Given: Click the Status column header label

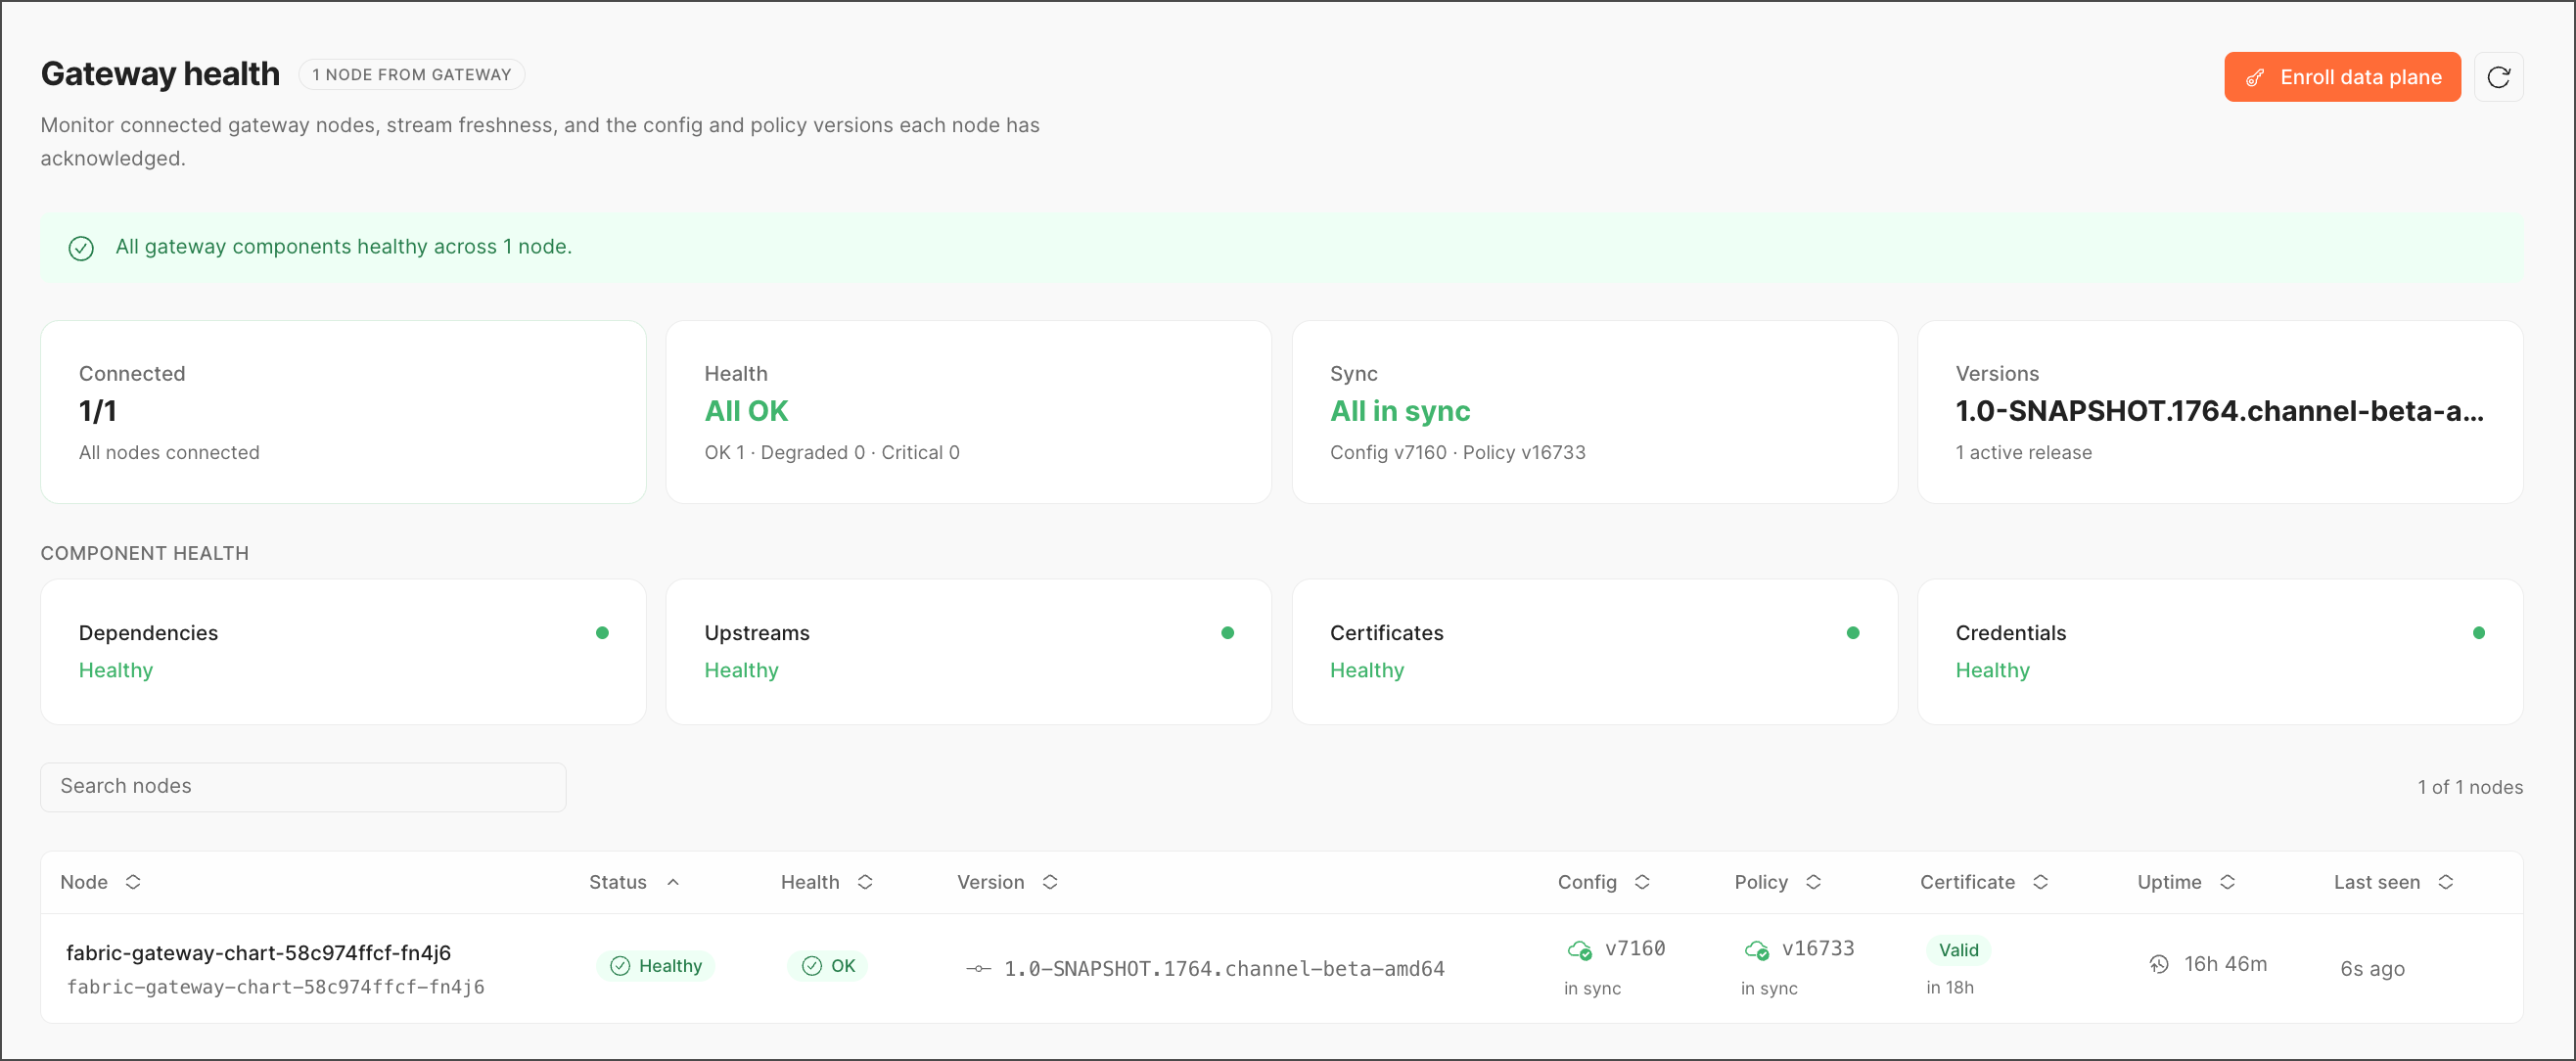Looking at the screenshot, I should [617, 882].
